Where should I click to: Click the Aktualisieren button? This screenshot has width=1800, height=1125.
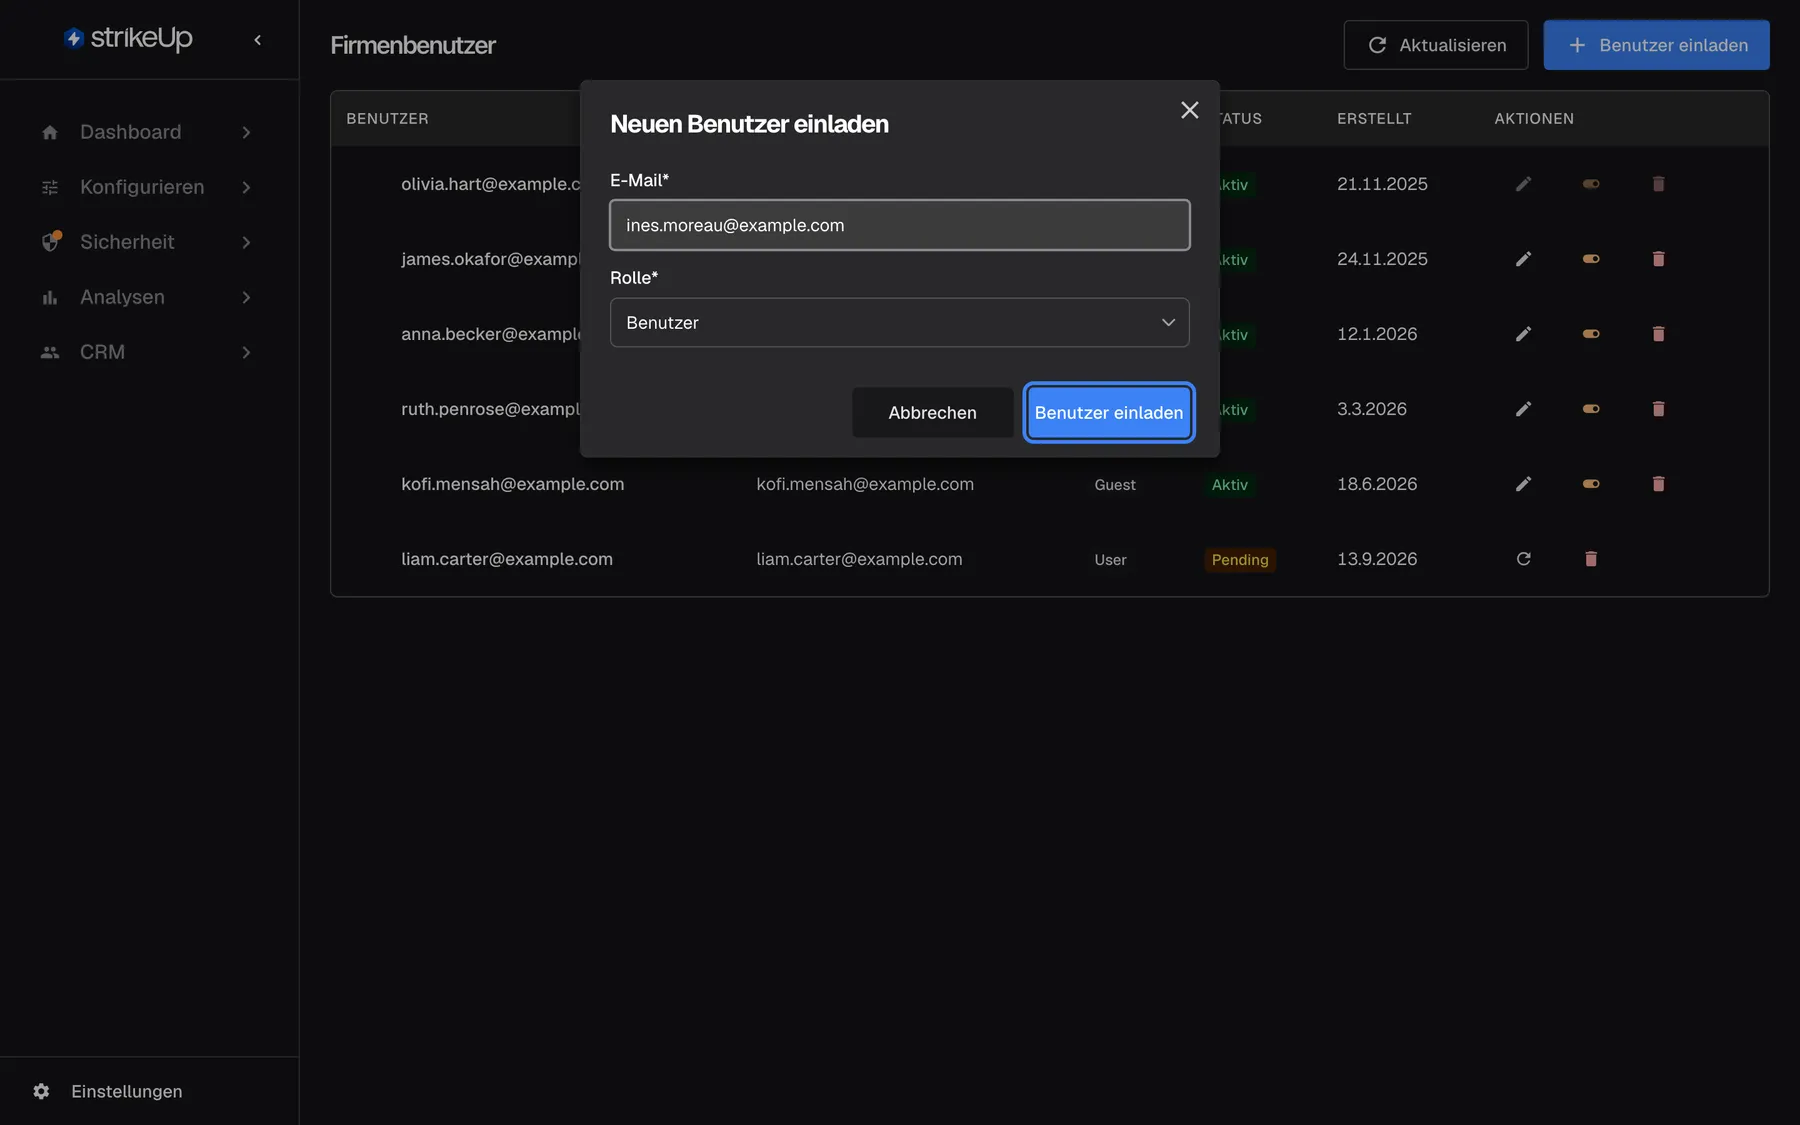point(1436,45)
